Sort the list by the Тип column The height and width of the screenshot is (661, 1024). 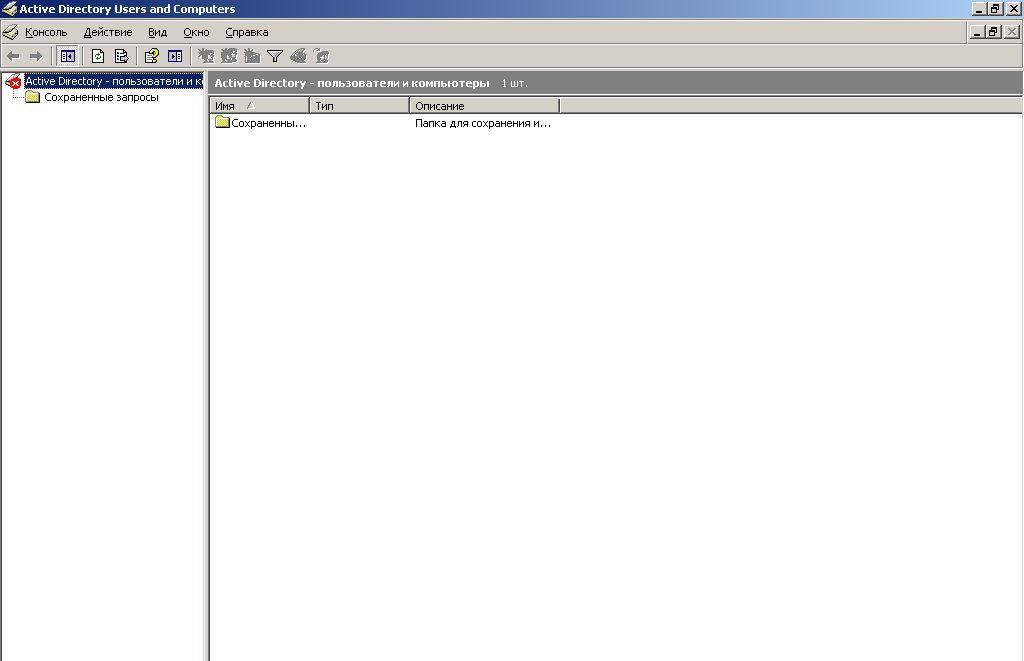point(359,106)
